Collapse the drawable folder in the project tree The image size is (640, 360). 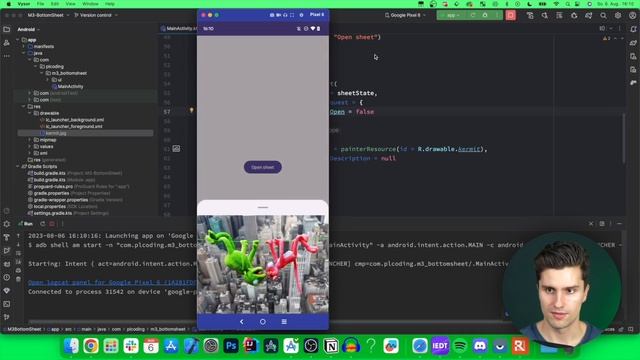[x=30, y=113]
